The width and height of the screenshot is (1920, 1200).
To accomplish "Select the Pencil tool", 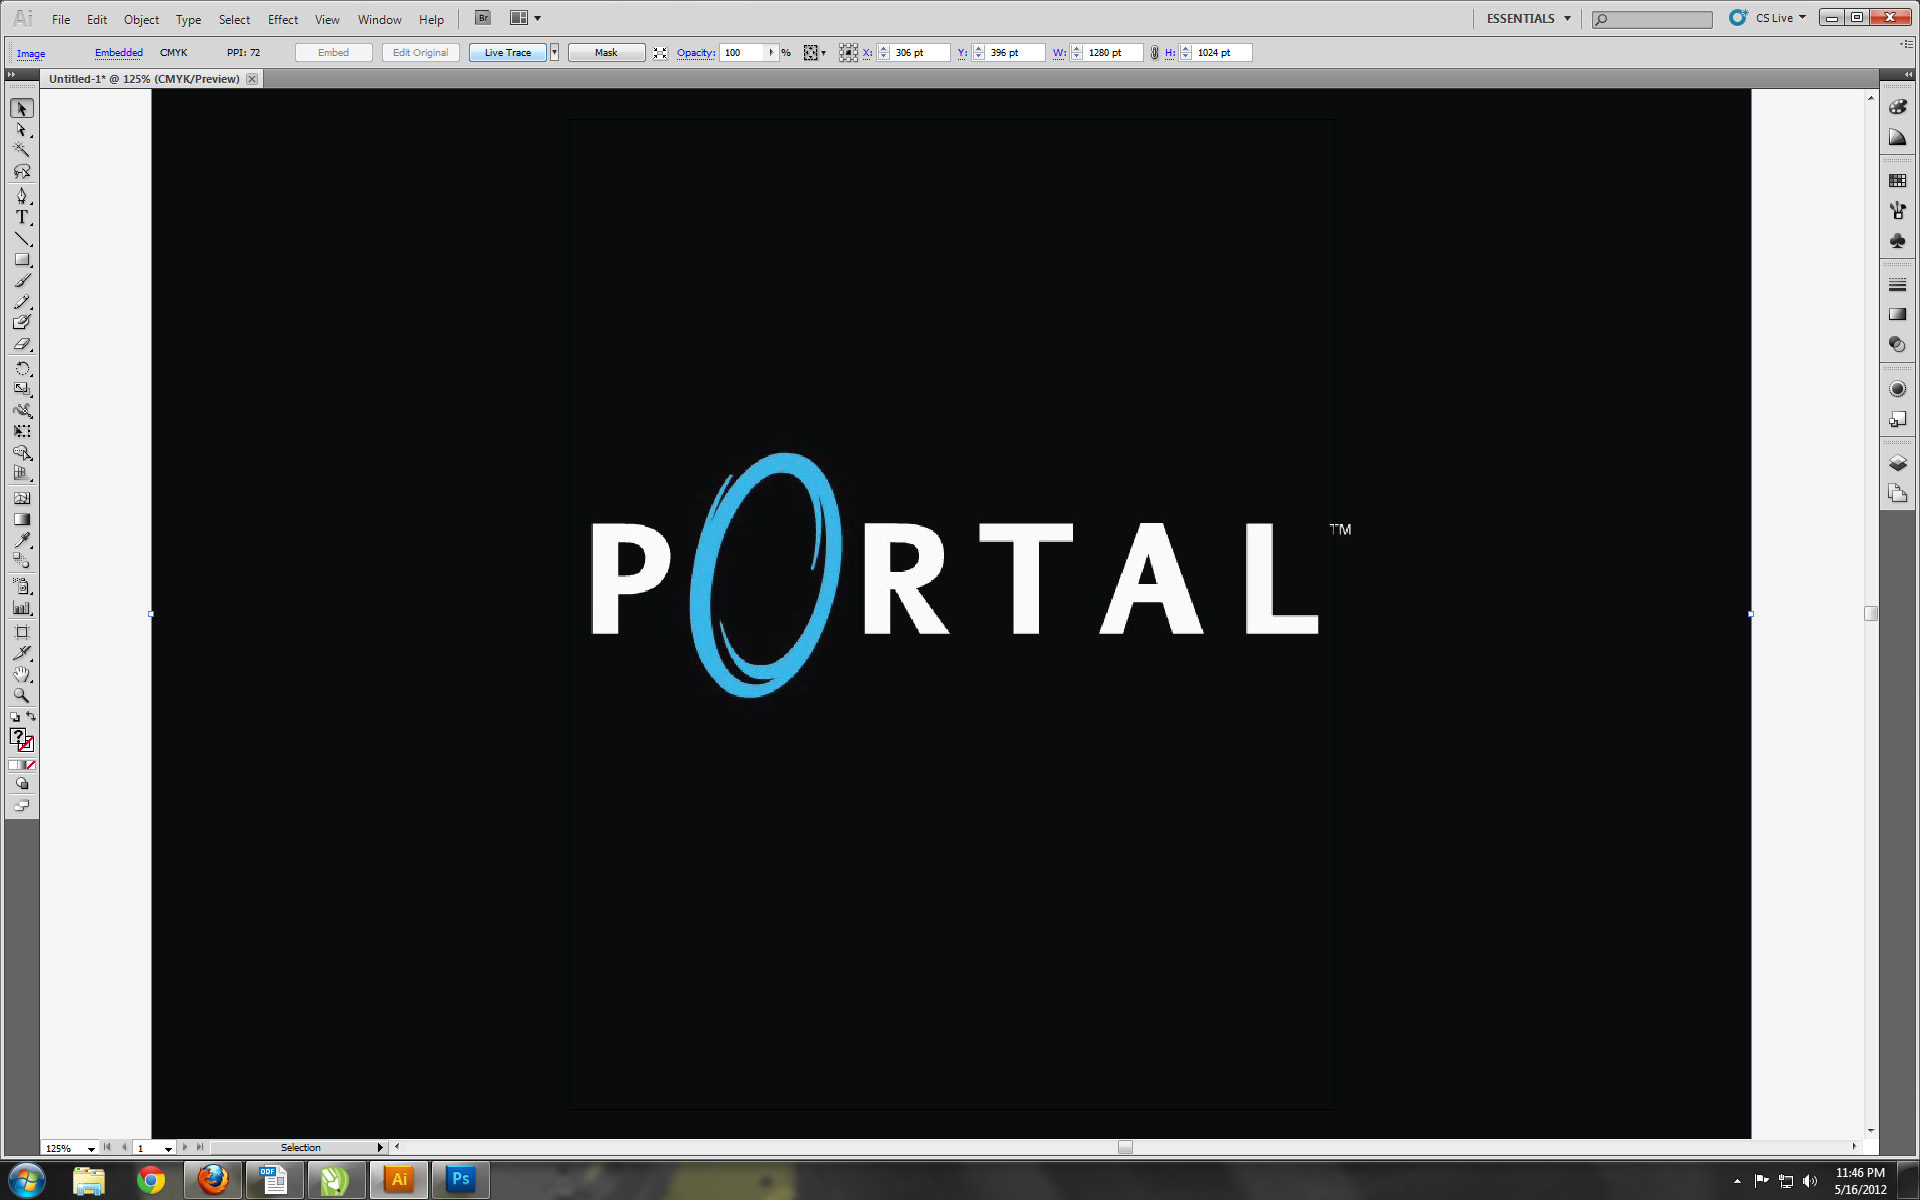I will click(x=22, y=301).
